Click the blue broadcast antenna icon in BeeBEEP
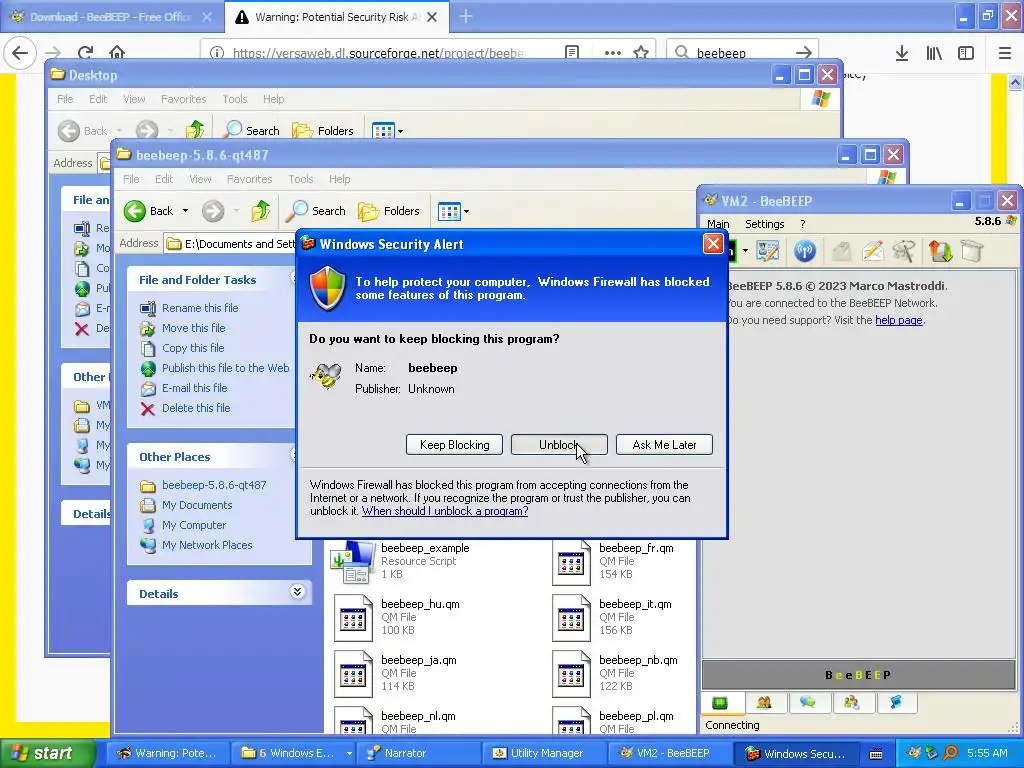1024x768 pixels. [x=805, y=251]
